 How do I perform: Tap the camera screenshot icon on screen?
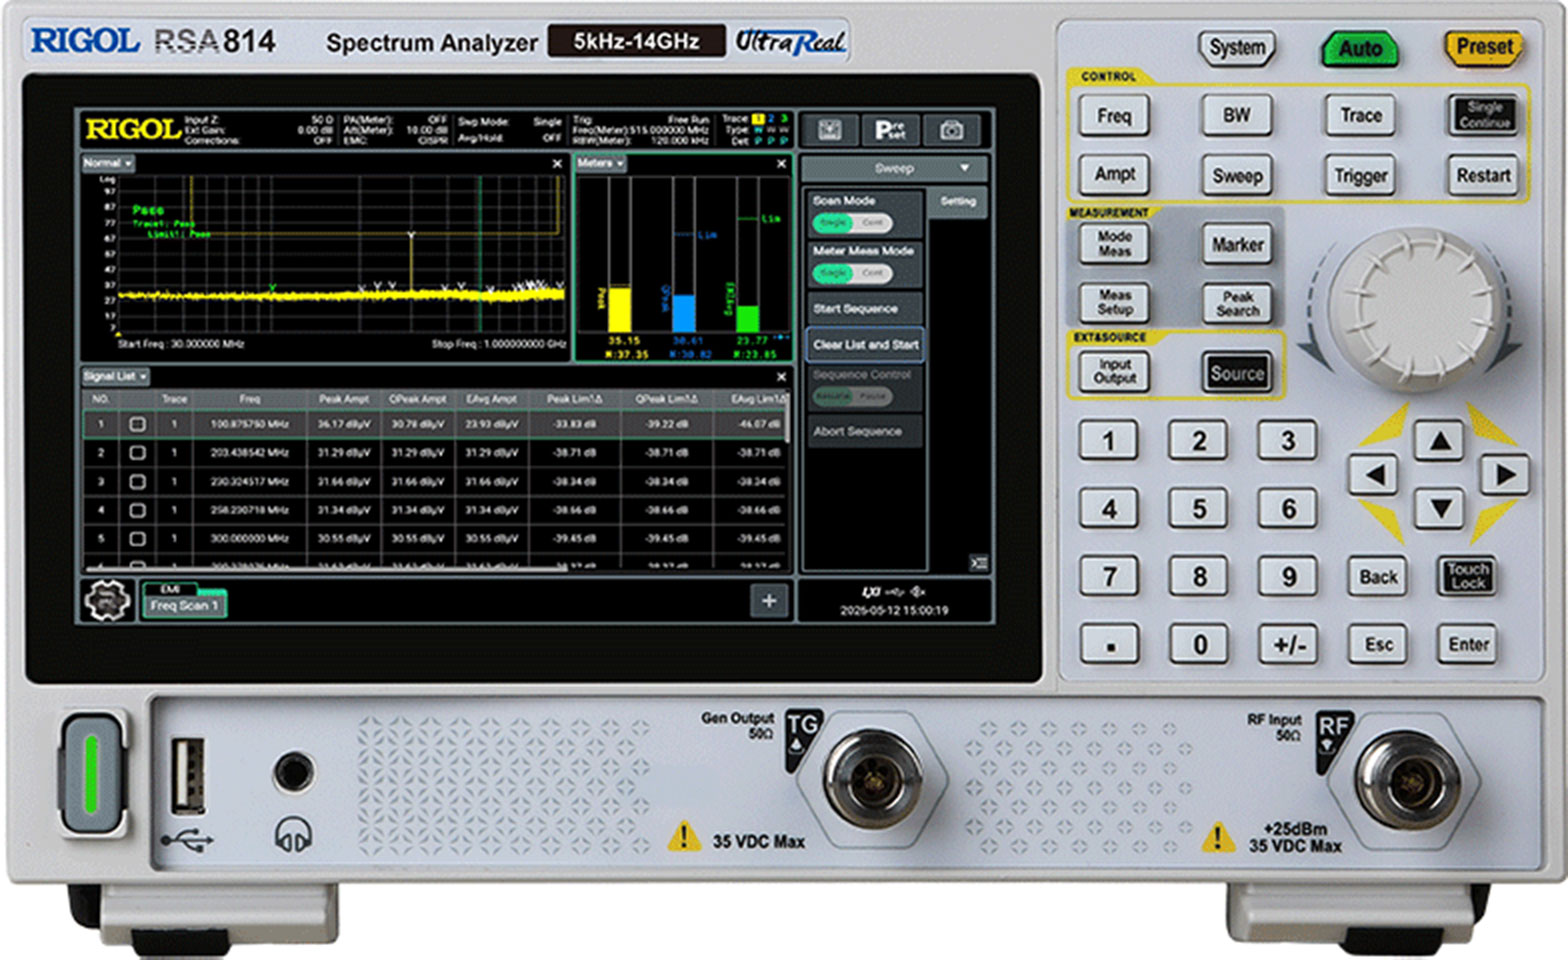point(951,130)
